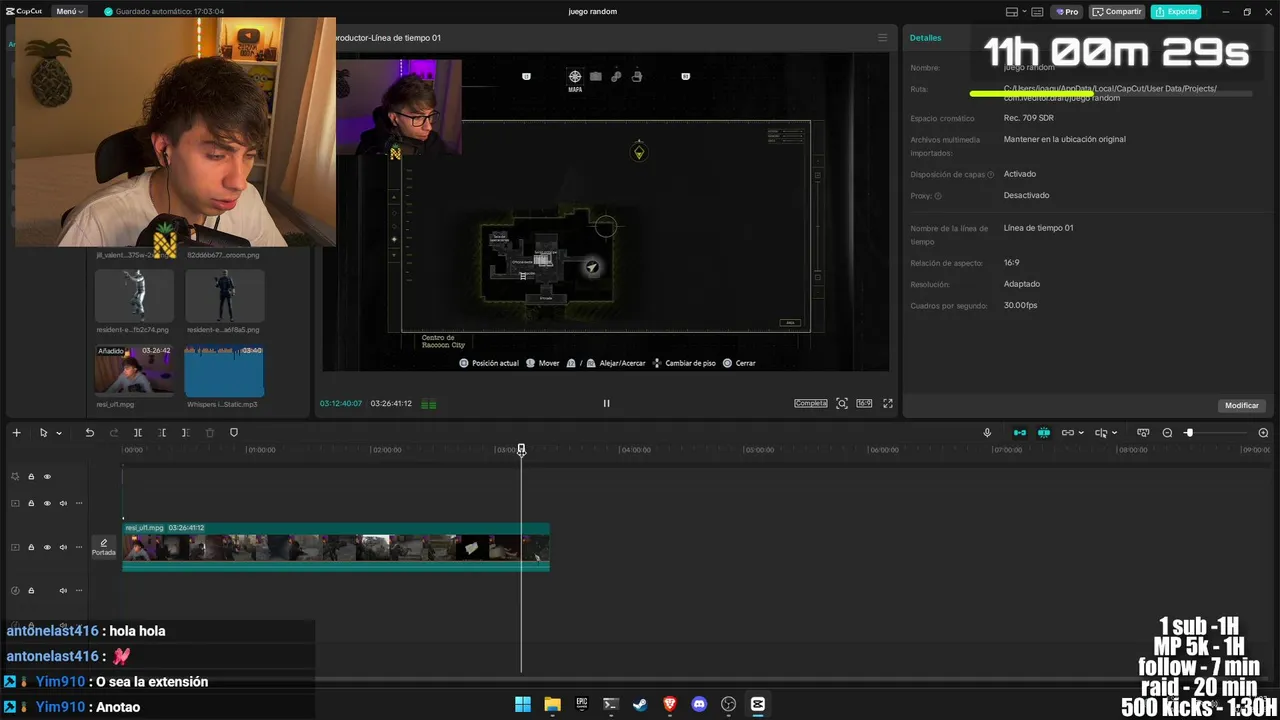1280x720 pixels.
Task: Delete right of playhead with trim-right tool
Action: [x=185, y=433]
